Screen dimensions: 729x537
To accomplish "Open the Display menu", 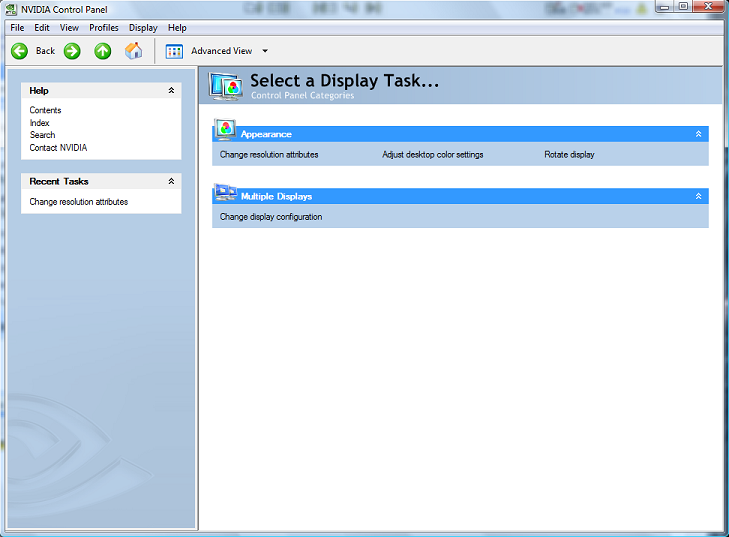I will point(143,28).
